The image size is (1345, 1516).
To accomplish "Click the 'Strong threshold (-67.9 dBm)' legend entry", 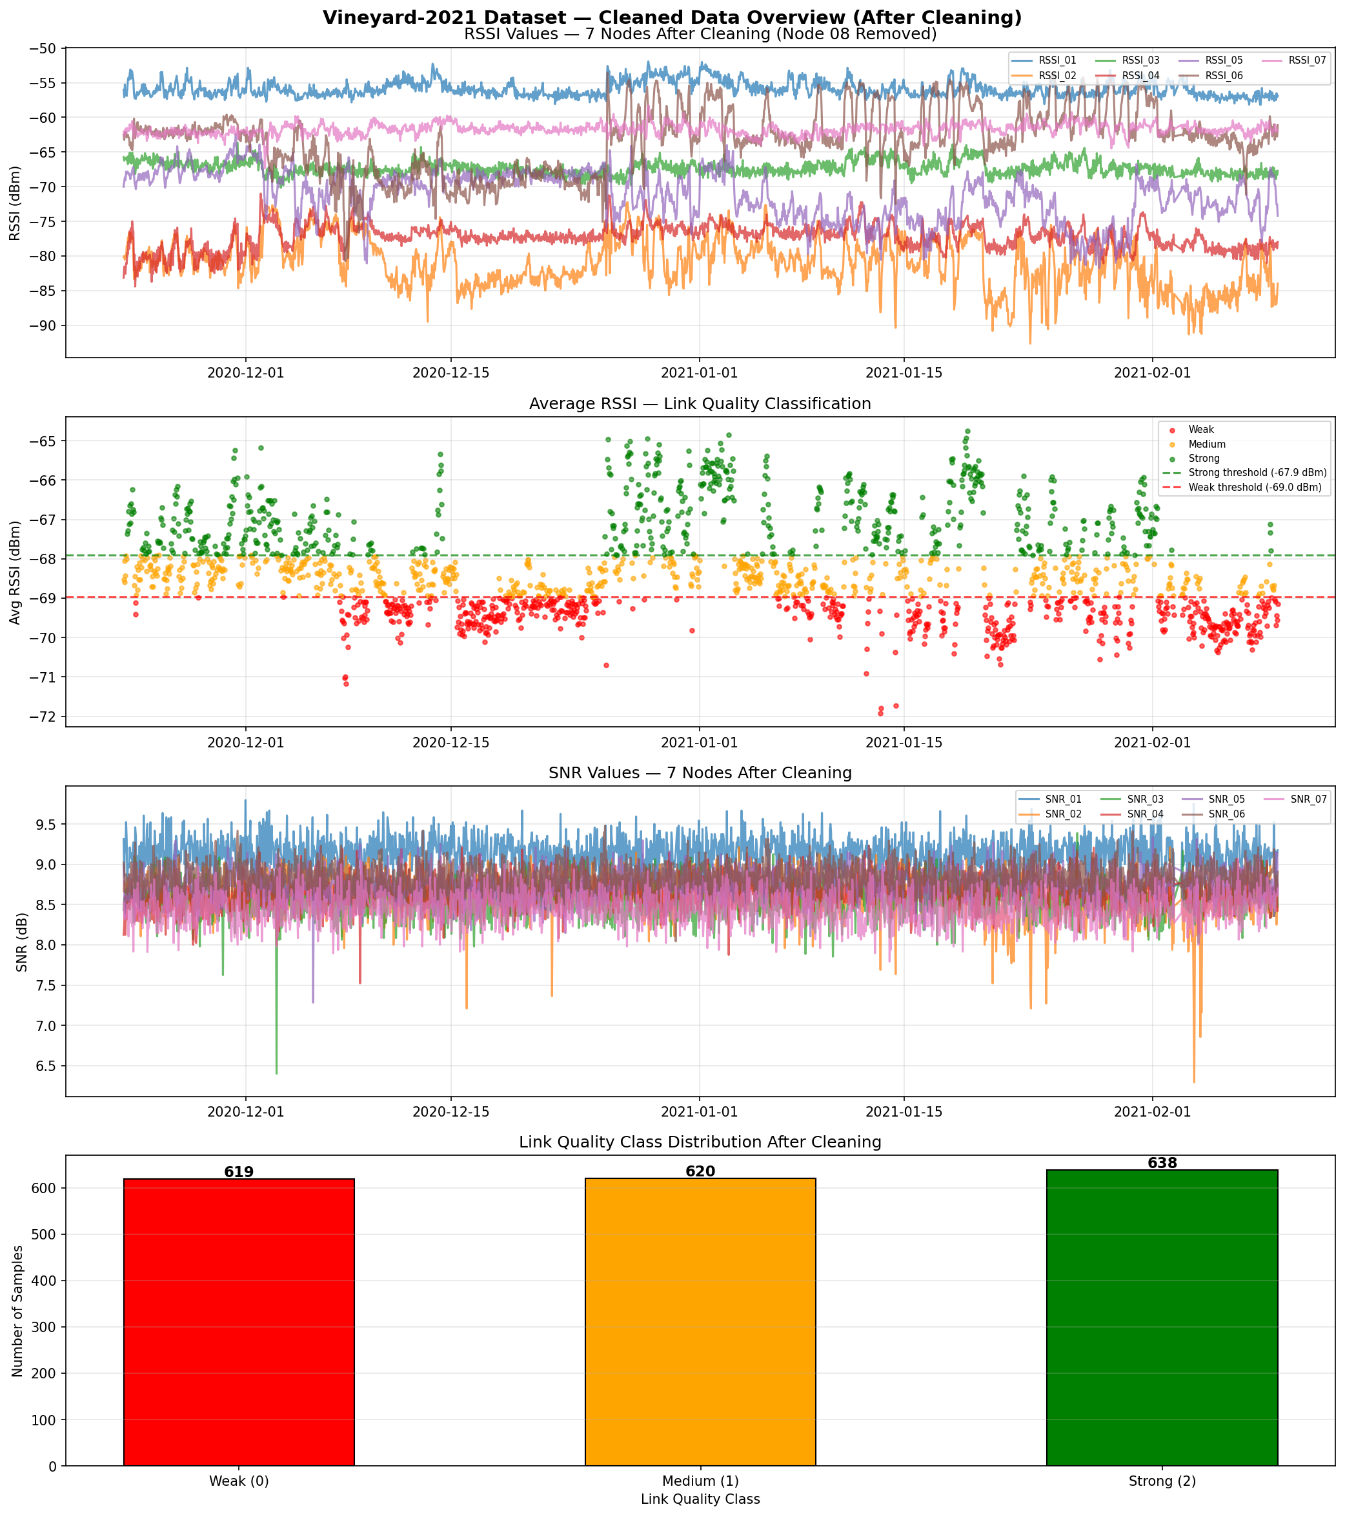I will pyautogui.click(x=1244, y=473).
